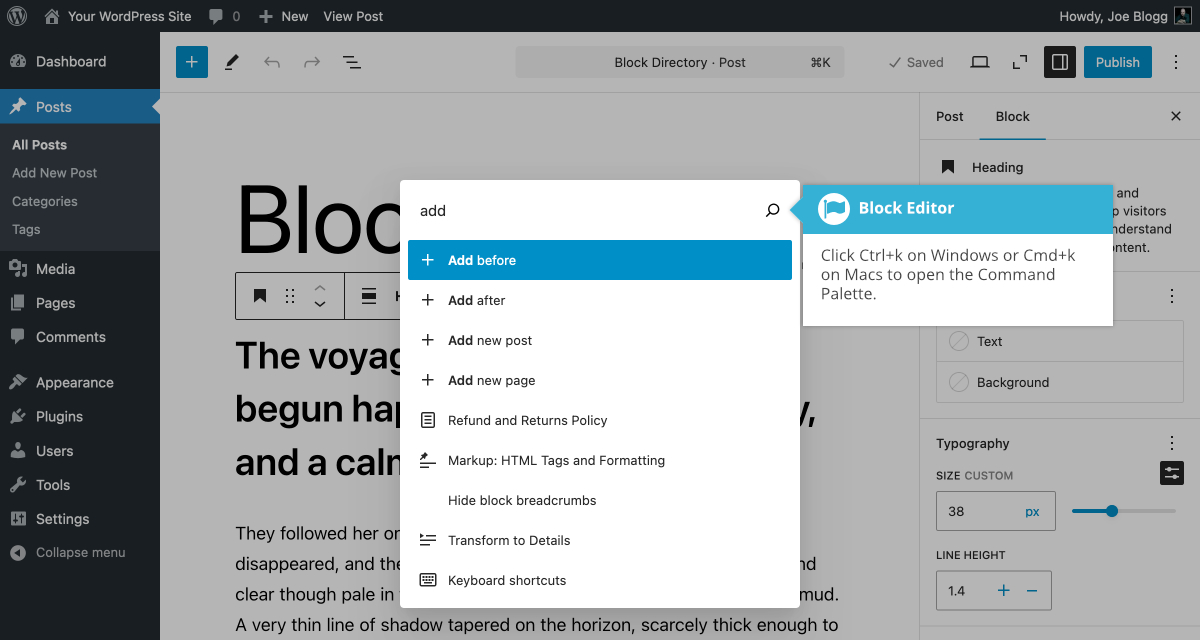
Task: Click the laptop preview icon
Action: click(980, 62)
